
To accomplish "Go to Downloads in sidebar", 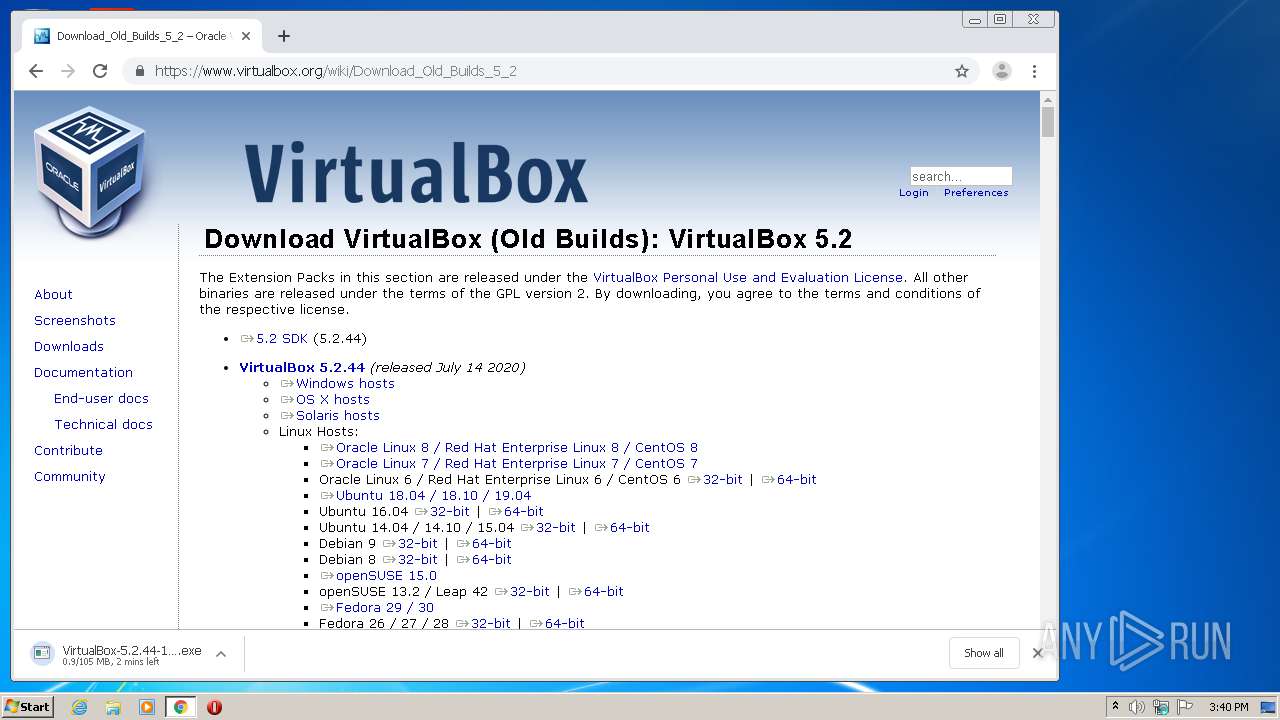I will pyautogui.click(x=69, y=346).
